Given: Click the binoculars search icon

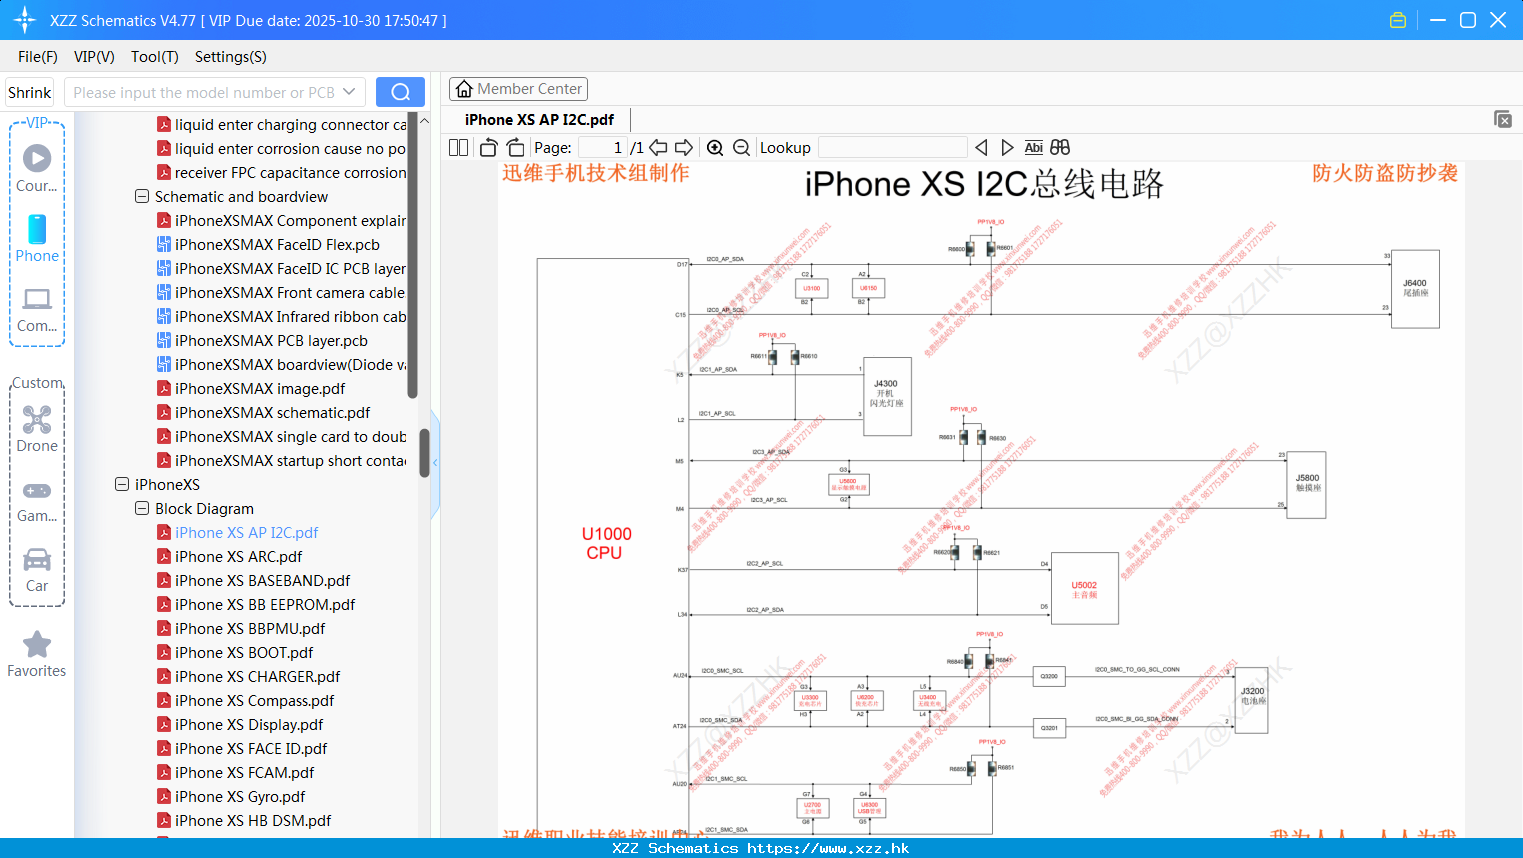Looking at the screenshot, I should 1060,148.
